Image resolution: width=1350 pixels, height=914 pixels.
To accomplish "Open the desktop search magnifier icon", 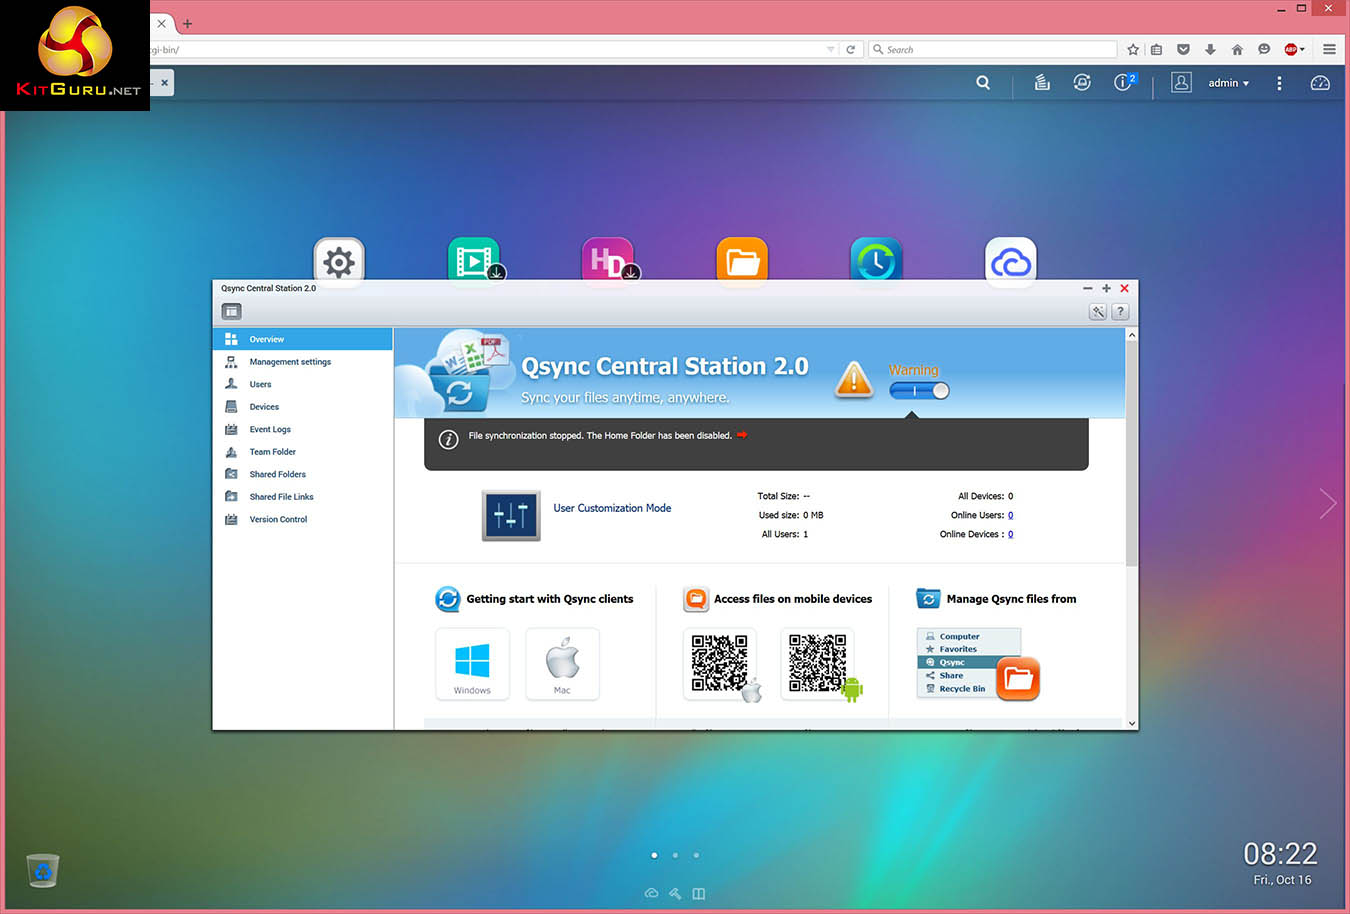I will (x=983, y=83).
